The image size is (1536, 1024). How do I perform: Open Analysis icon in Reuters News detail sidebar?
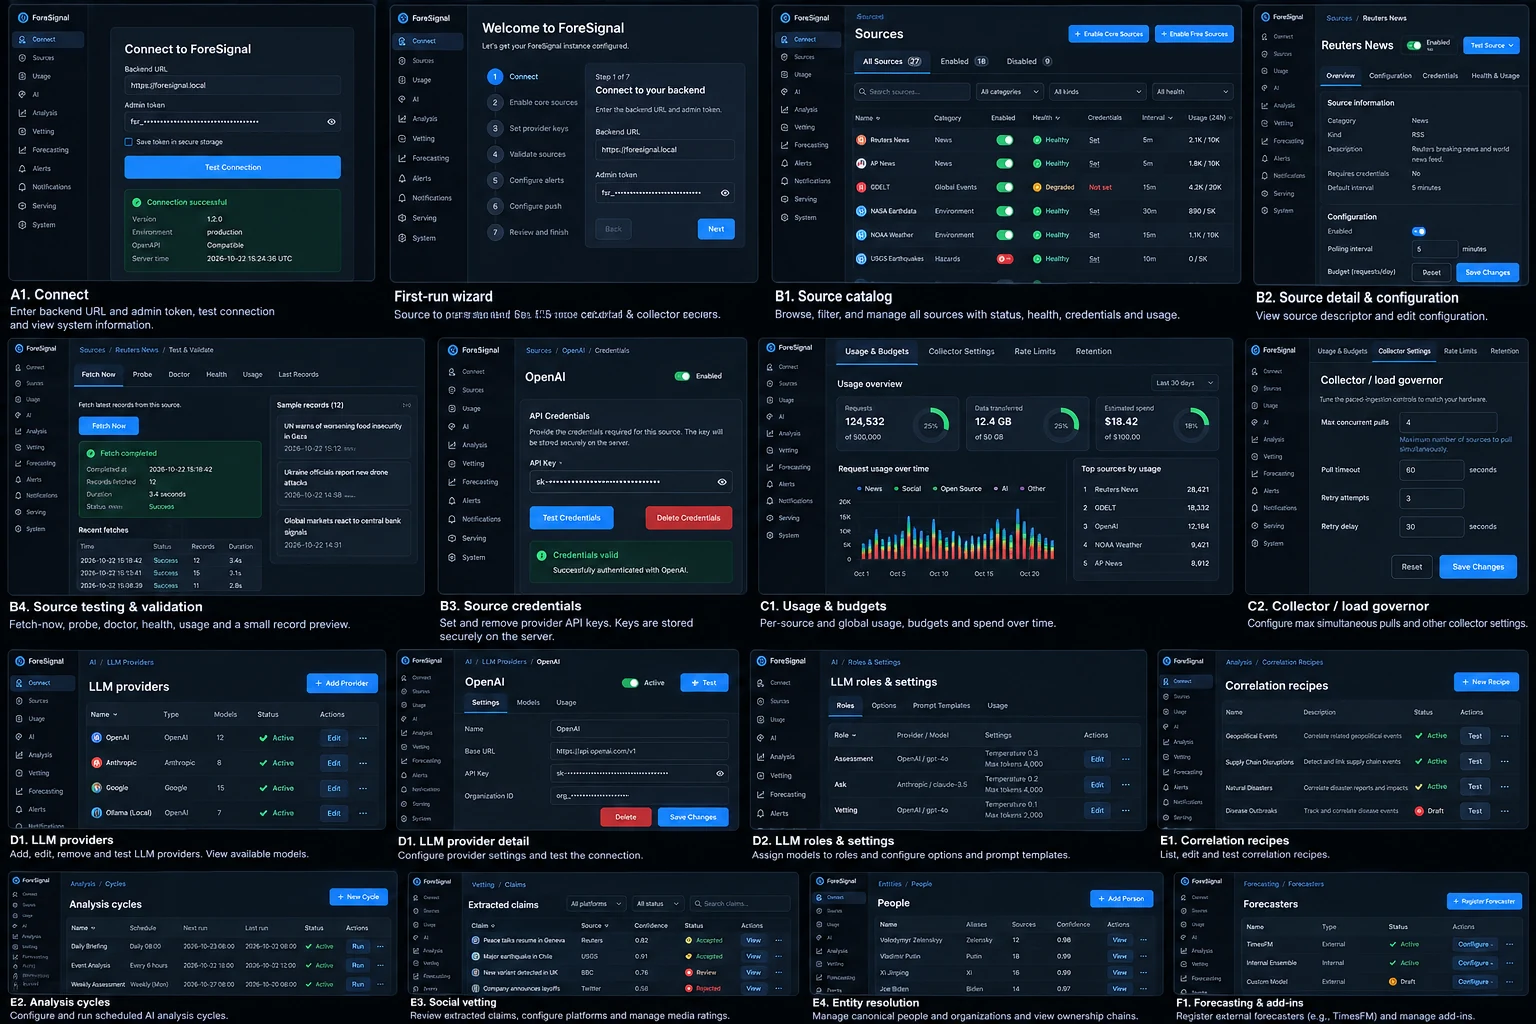click(x=1264, y=105)
